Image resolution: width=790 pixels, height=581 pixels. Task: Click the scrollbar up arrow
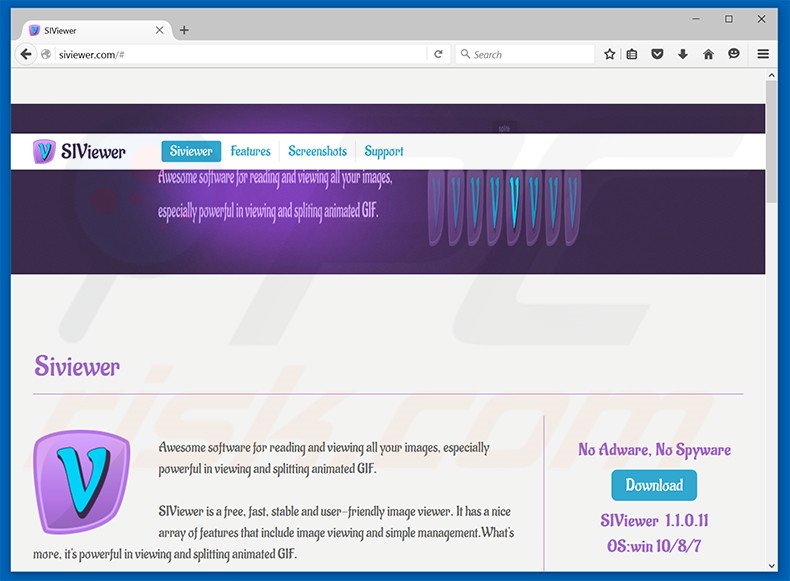coord(771,75)
